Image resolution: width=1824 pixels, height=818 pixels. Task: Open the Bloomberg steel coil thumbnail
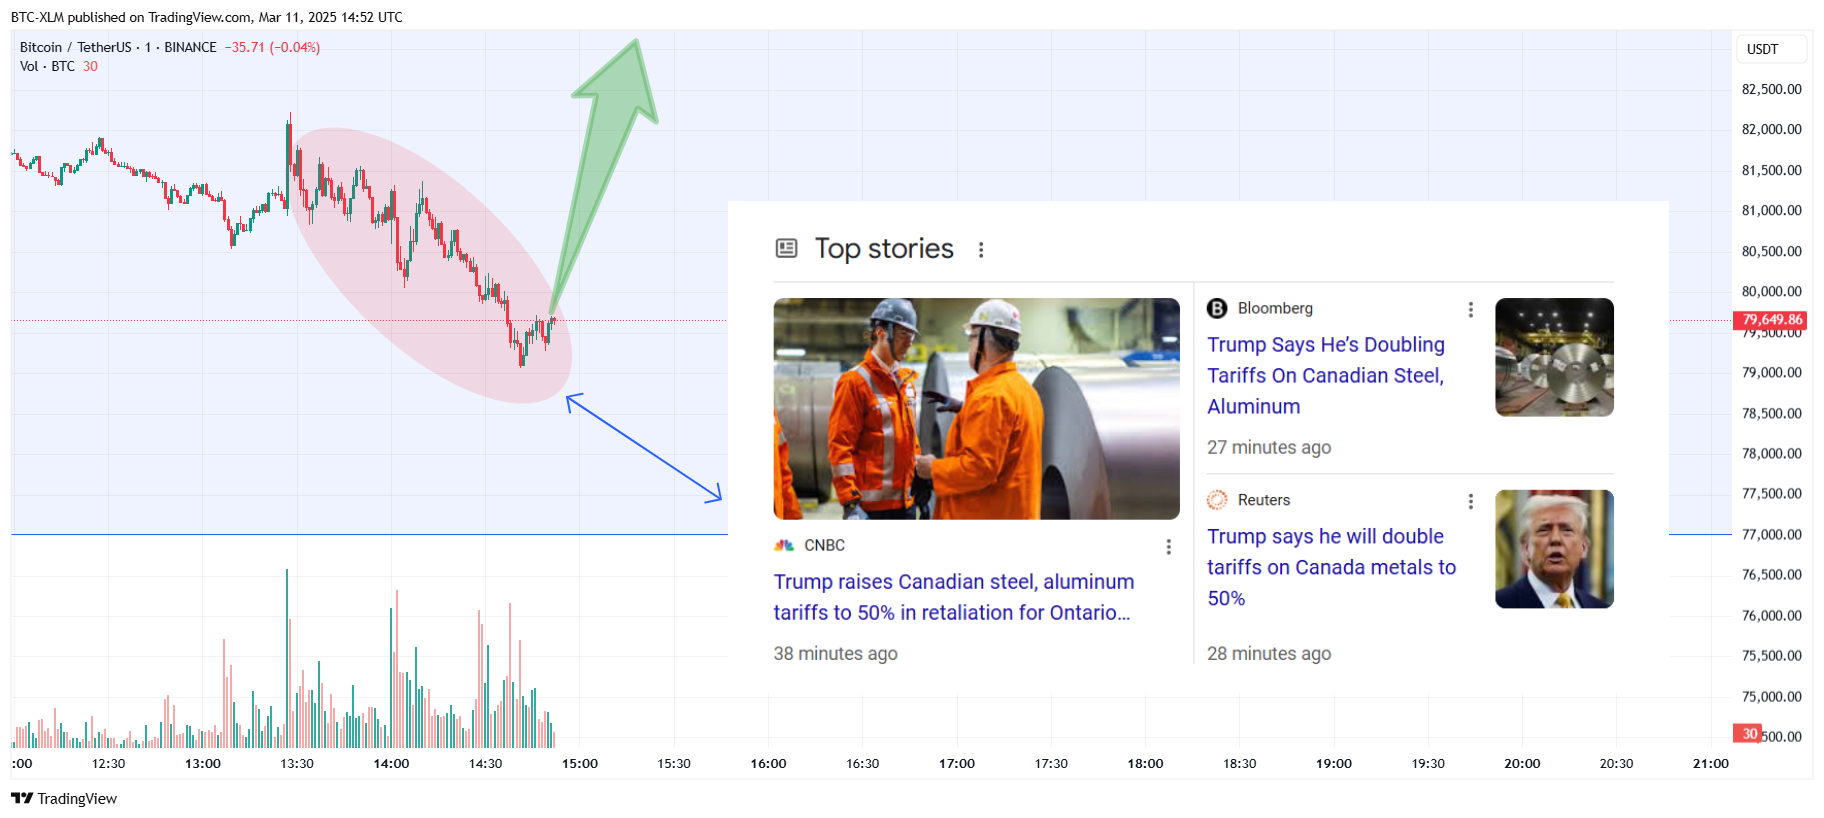(x=1554, y=357)
